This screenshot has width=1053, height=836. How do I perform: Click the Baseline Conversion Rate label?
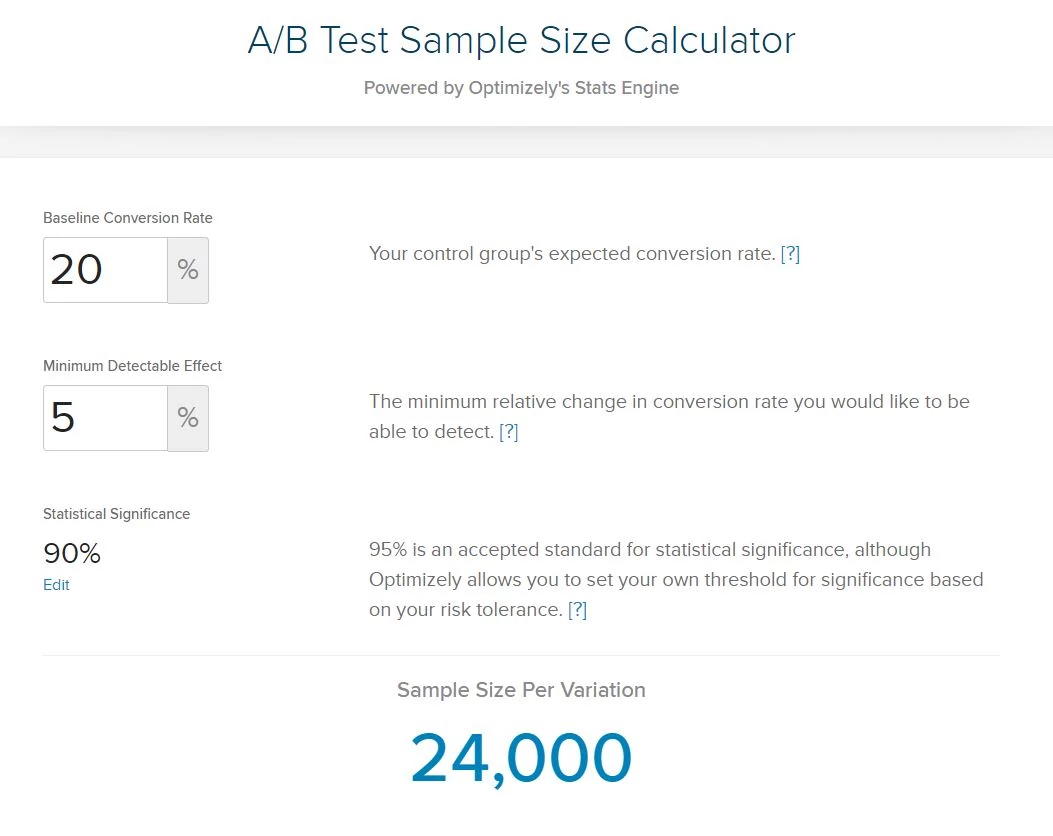(127, 218)
